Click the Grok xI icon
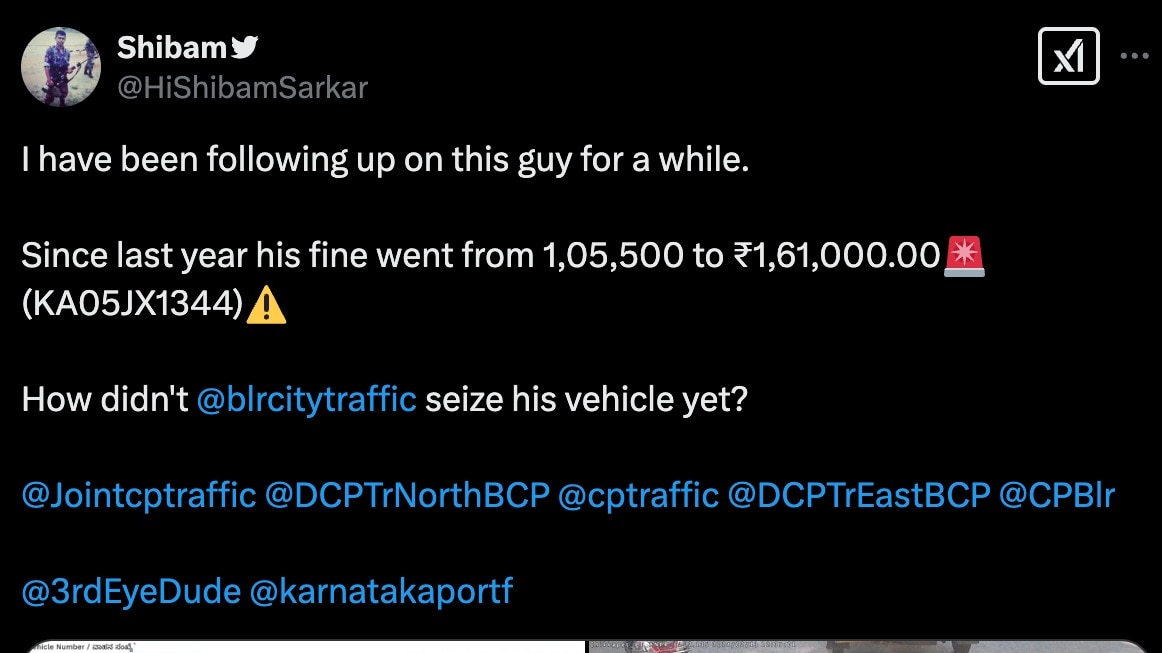 [1069, 56]
